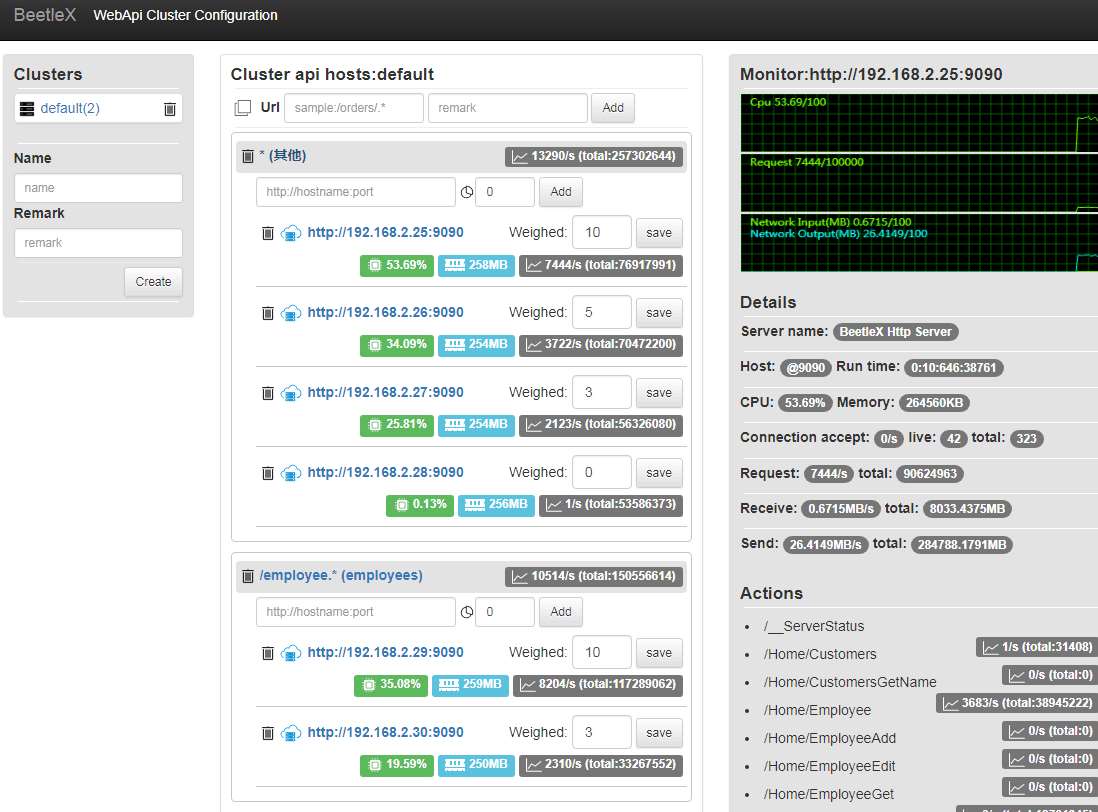Click the copy icon beside the Url label
Image resolution: width=1098 pixels, height=812 pixels.
tap(243, 108)
